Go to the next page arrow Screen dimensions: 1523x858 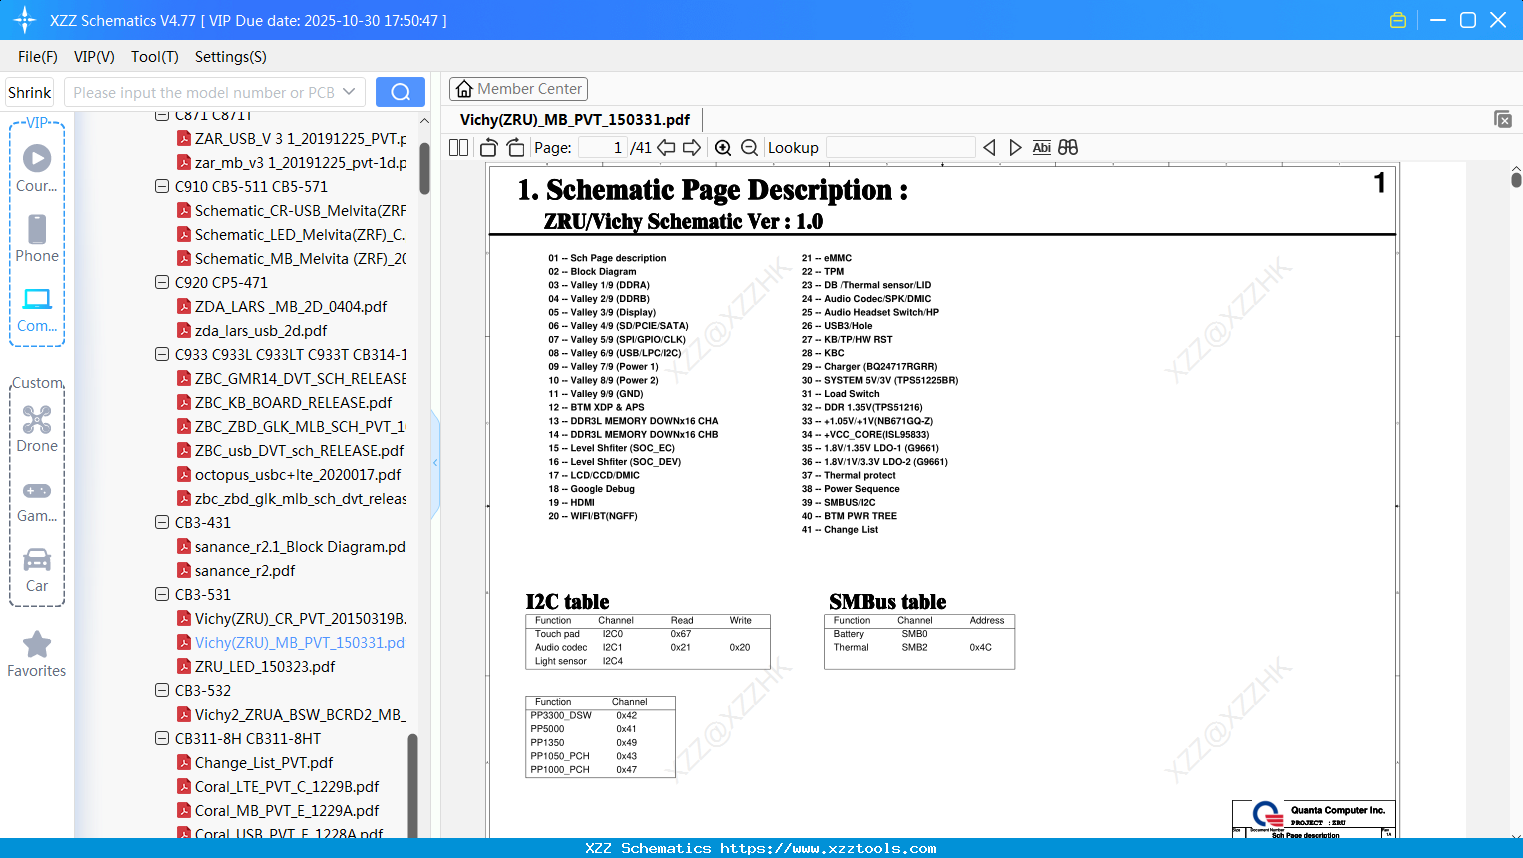692,148
